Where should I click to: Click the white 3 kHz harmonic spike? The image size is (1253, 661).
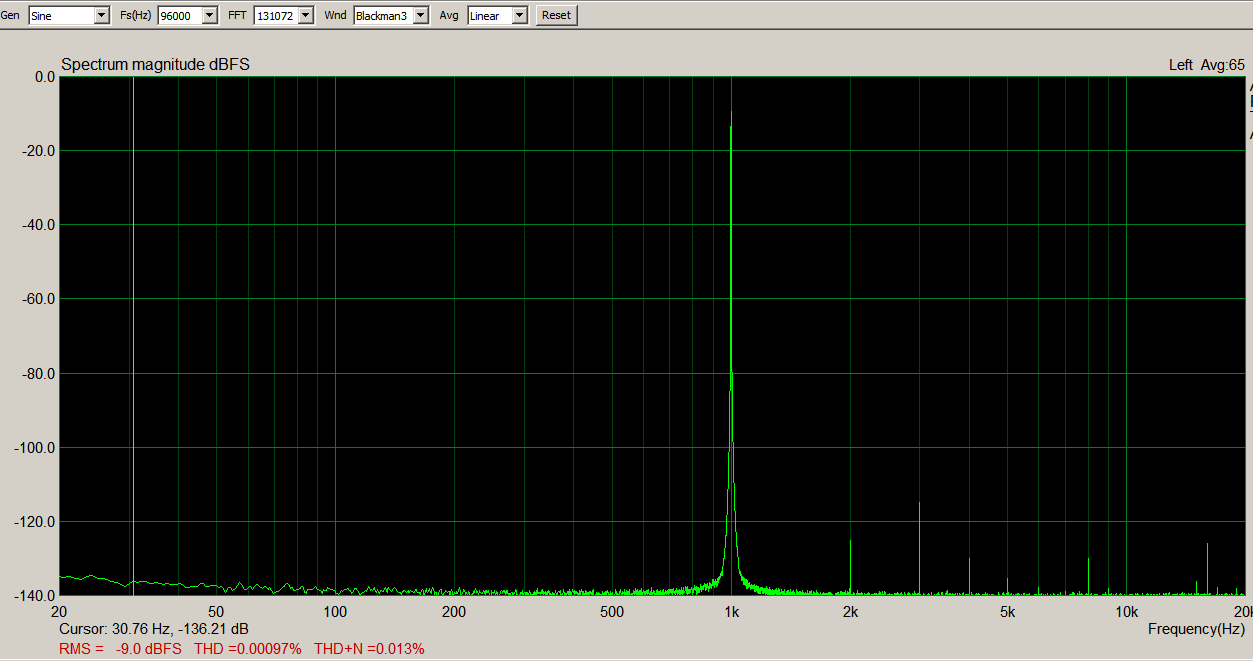919,548
